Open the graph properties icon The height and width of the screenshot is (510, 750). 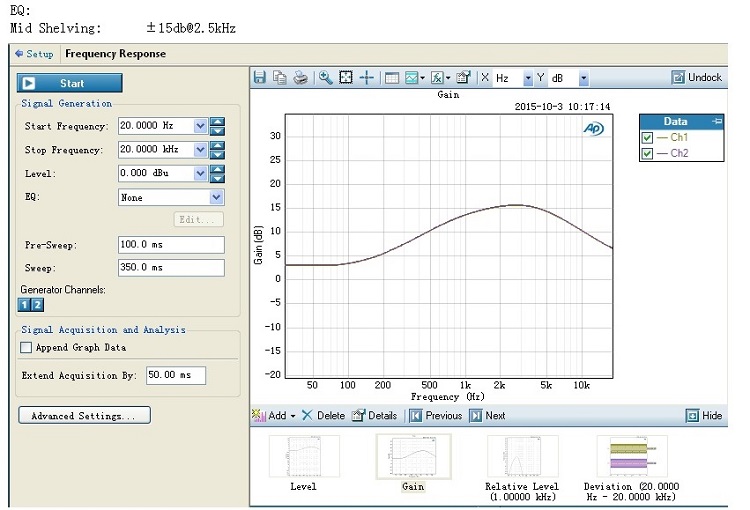pos(463,78)
